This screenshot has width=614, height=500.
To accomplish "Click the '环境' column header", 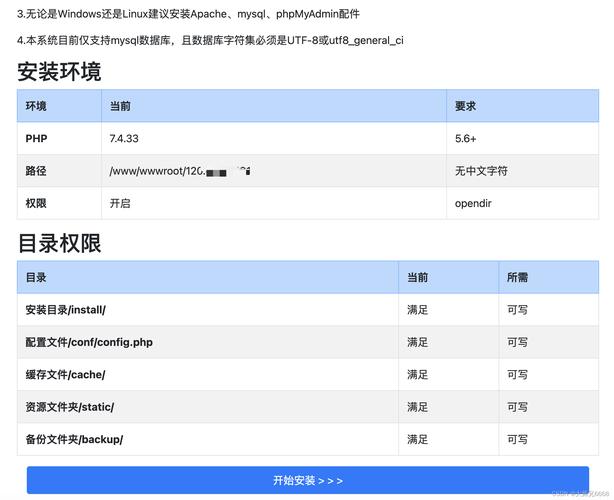I will [36, 106].
